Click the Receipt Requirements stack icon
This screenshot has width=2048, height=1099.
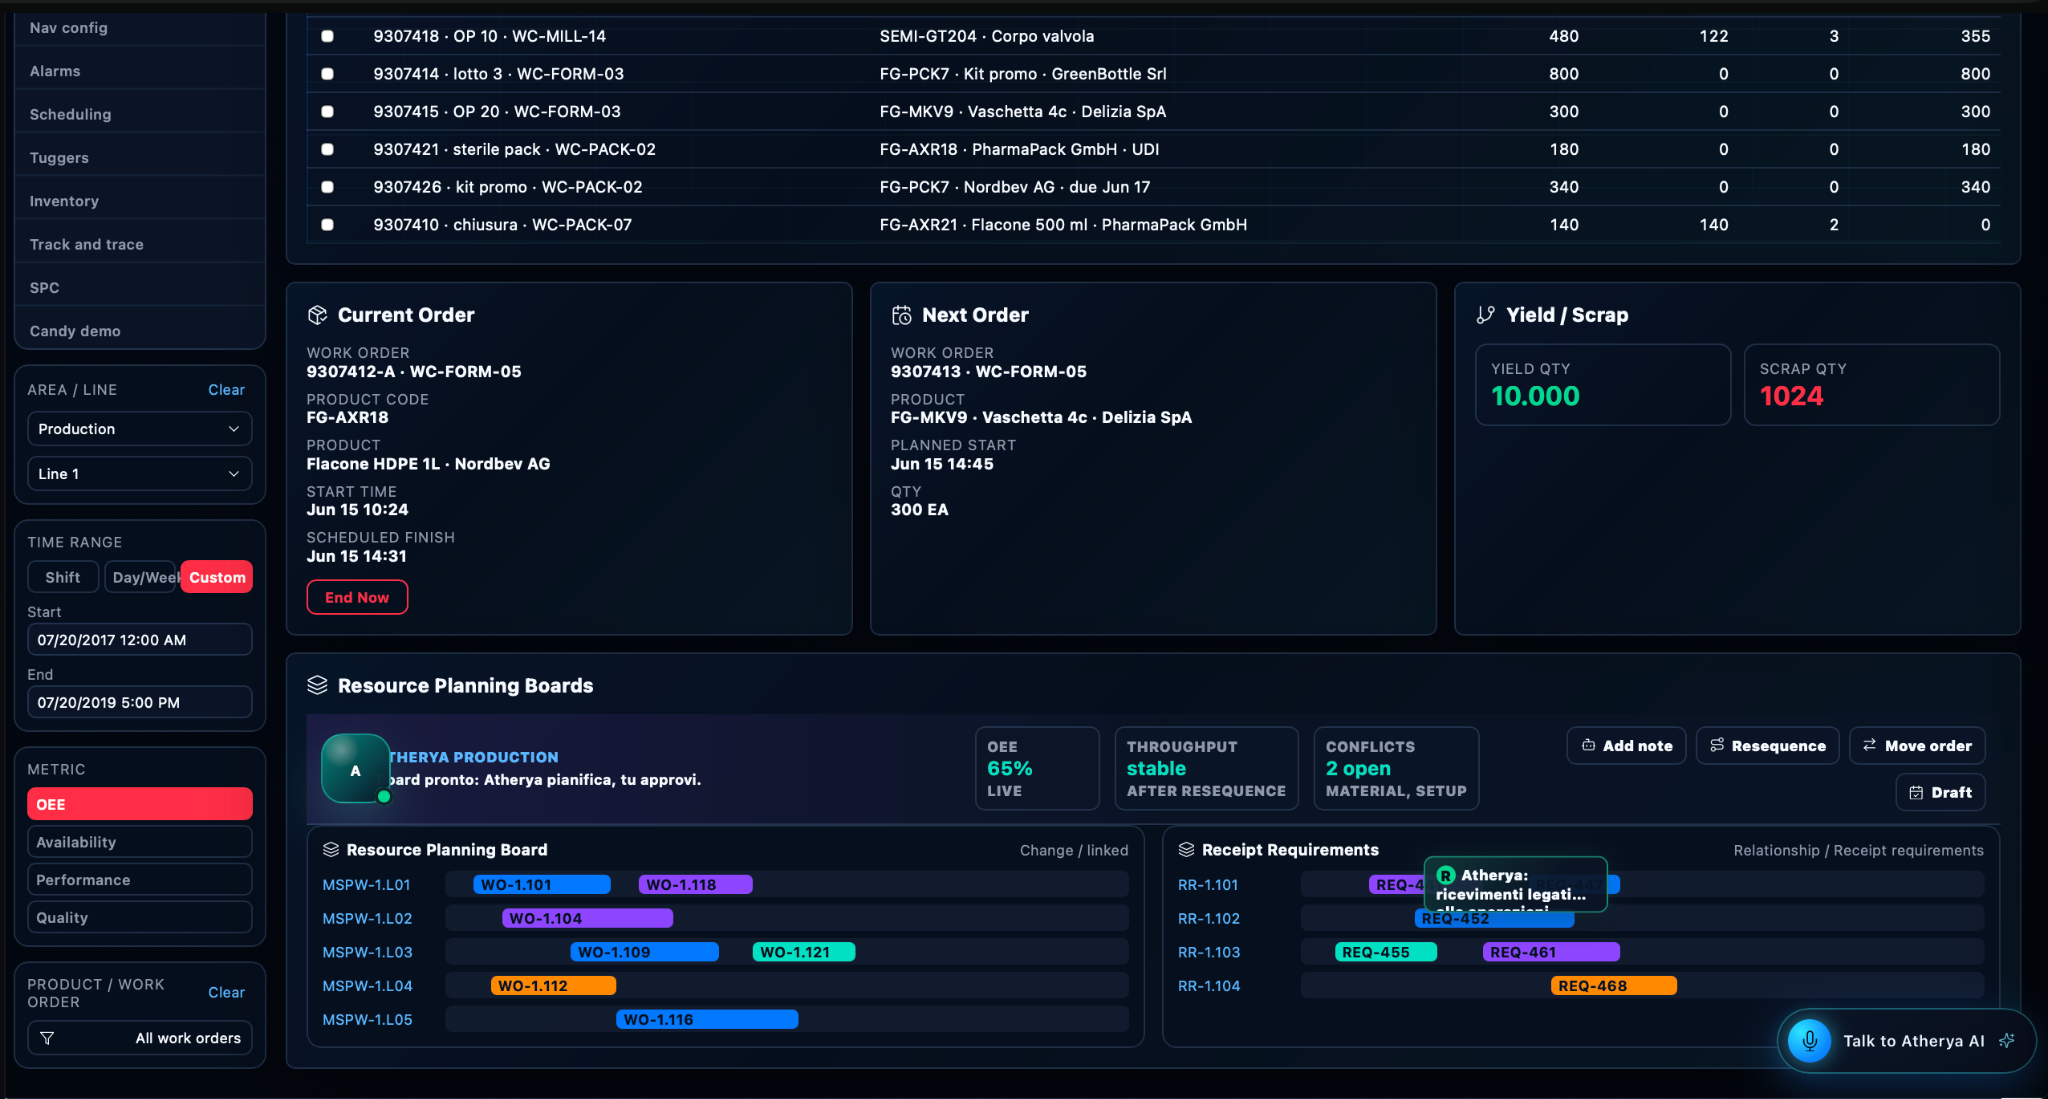pyautogui.click(x=1186, y=849)
